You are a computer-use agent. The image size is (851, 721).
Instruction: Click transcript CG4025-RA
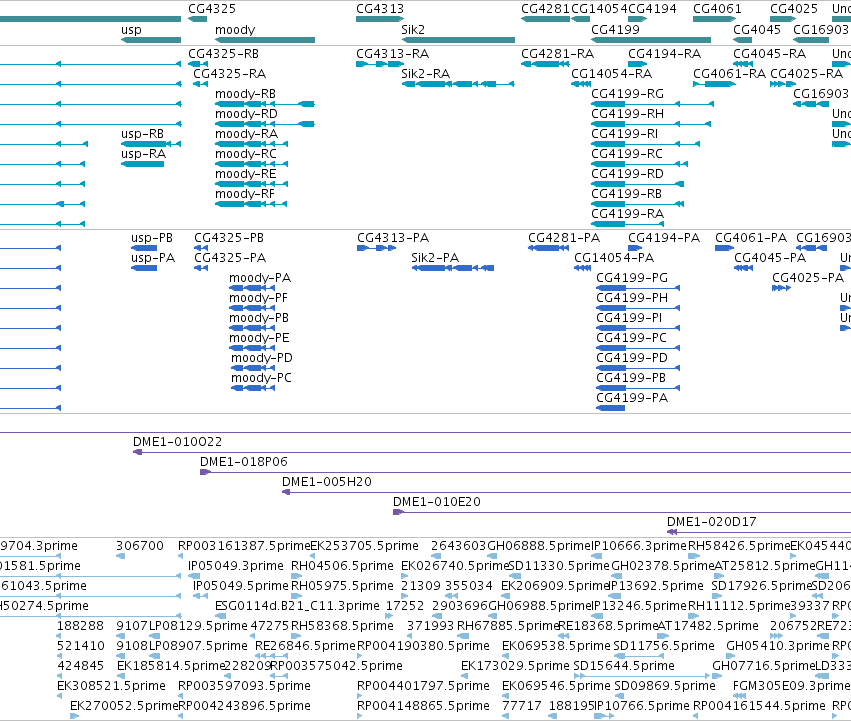click(x=806, y=74)
